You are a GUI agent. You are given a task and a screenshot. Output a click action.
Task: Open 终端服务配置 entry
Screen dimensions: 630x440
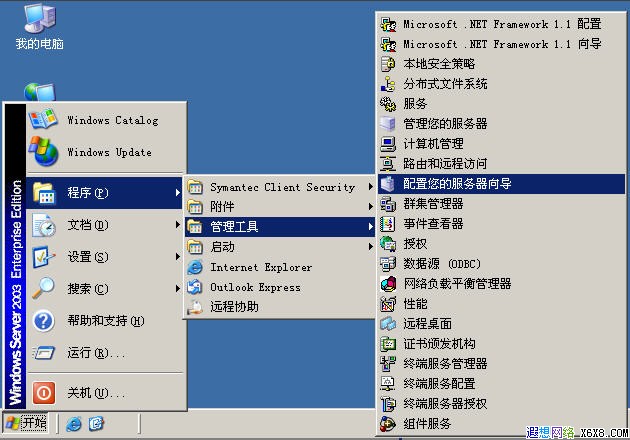click(501, 383)
